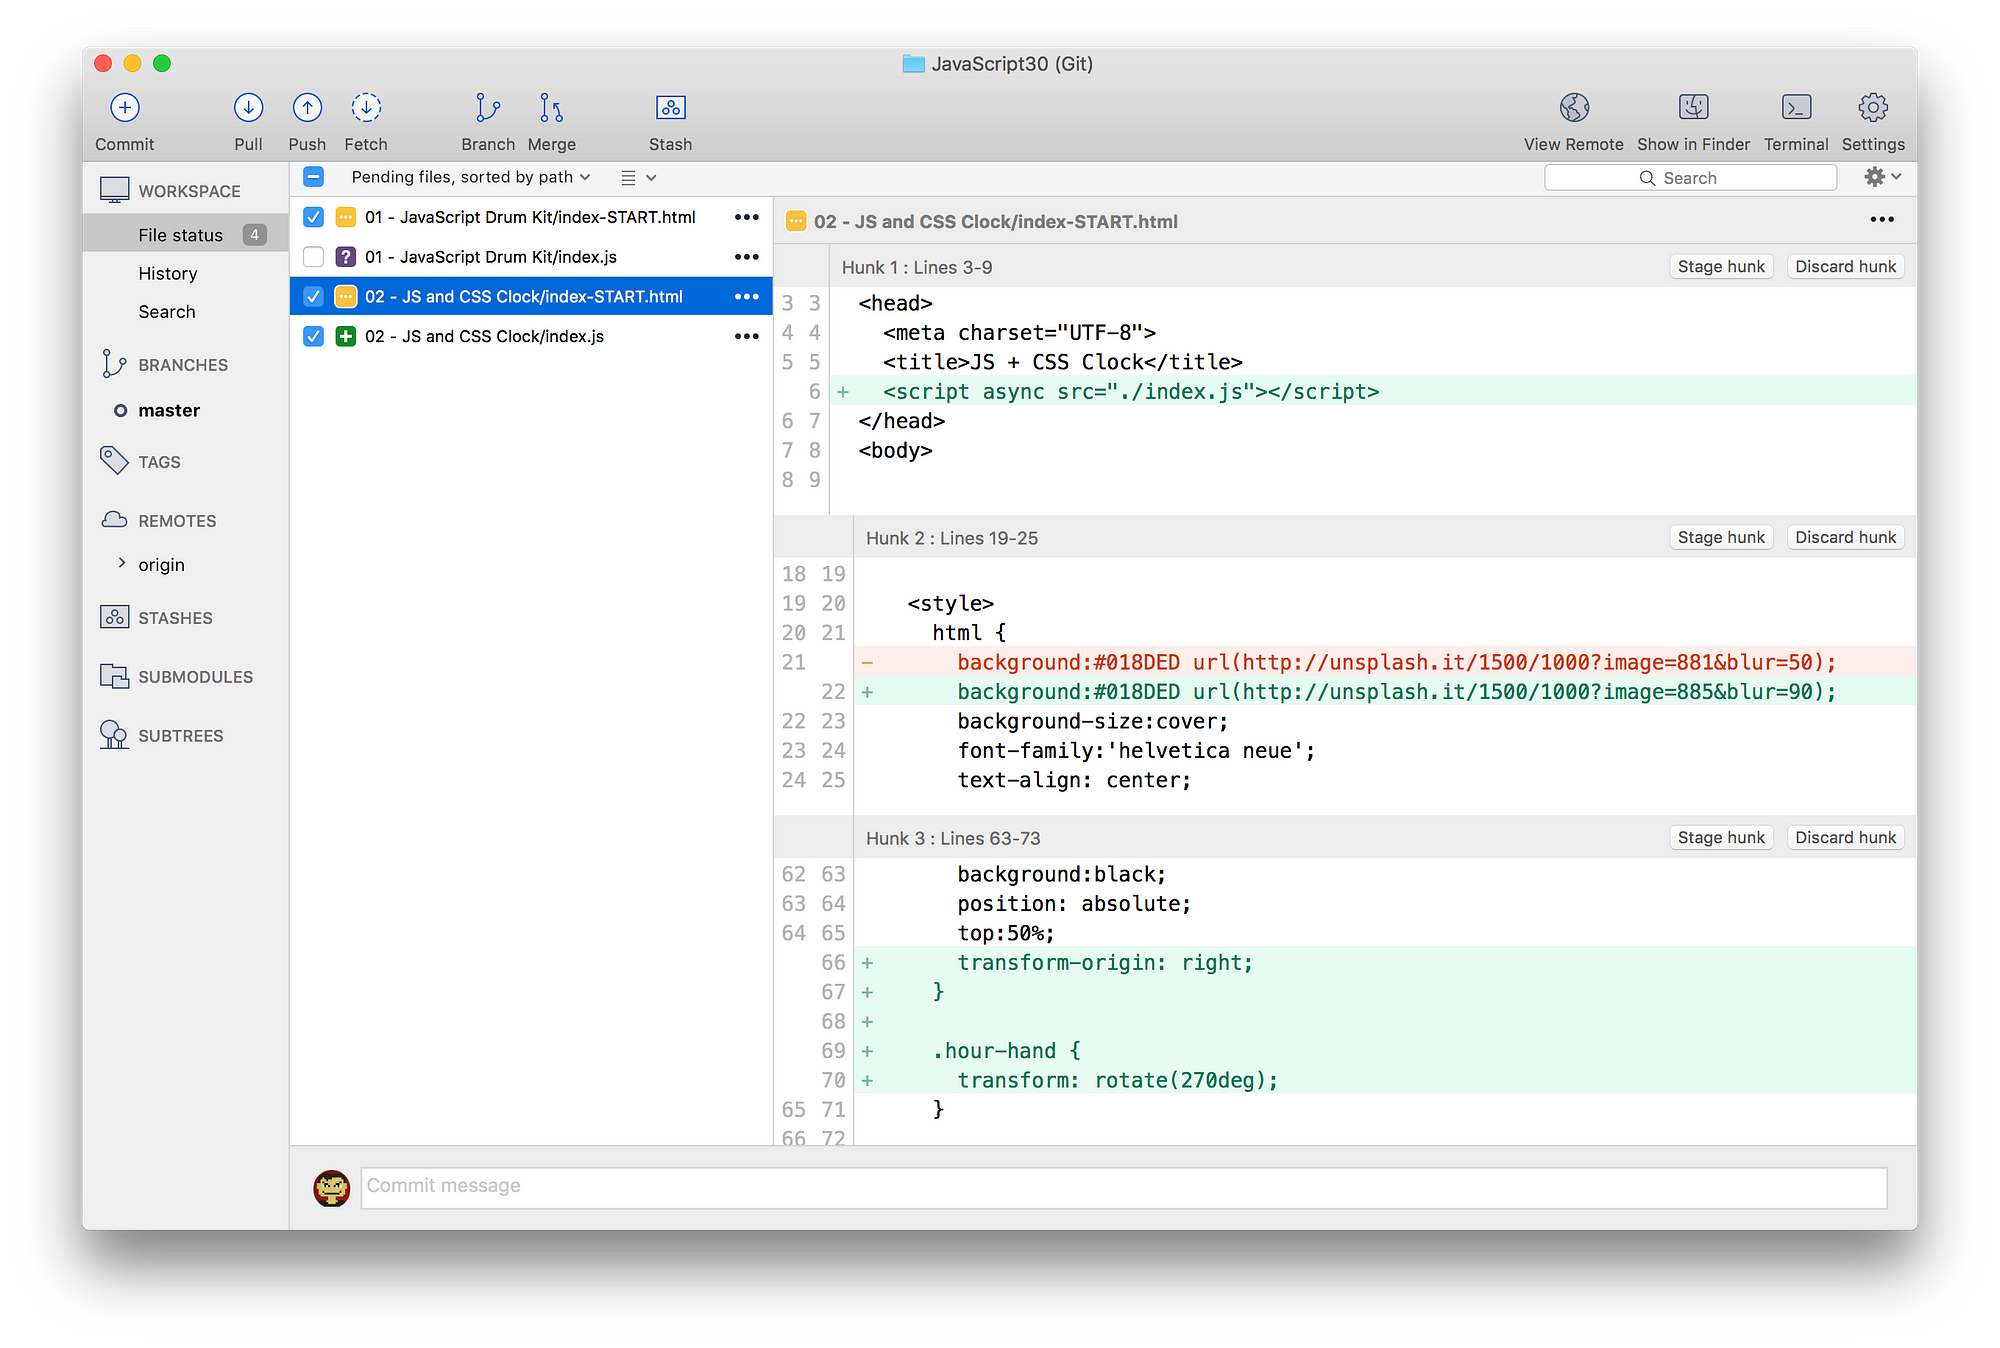The height and width of the screenshot is (1348, 2000).
Task: Uncheck 02 - JS and CSS Clock/index-START.html
Action: pyautogui.click(x=314, y=297)
